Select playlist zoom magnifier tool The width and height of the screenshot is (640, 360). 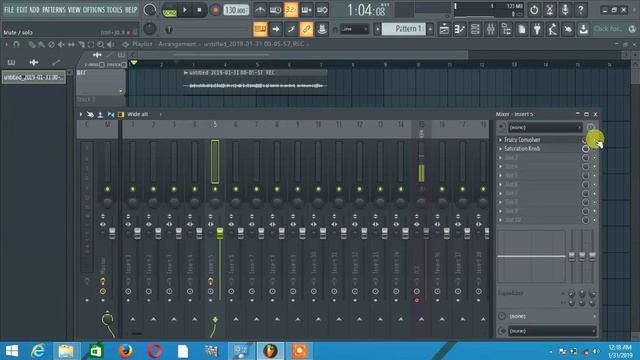100,44
